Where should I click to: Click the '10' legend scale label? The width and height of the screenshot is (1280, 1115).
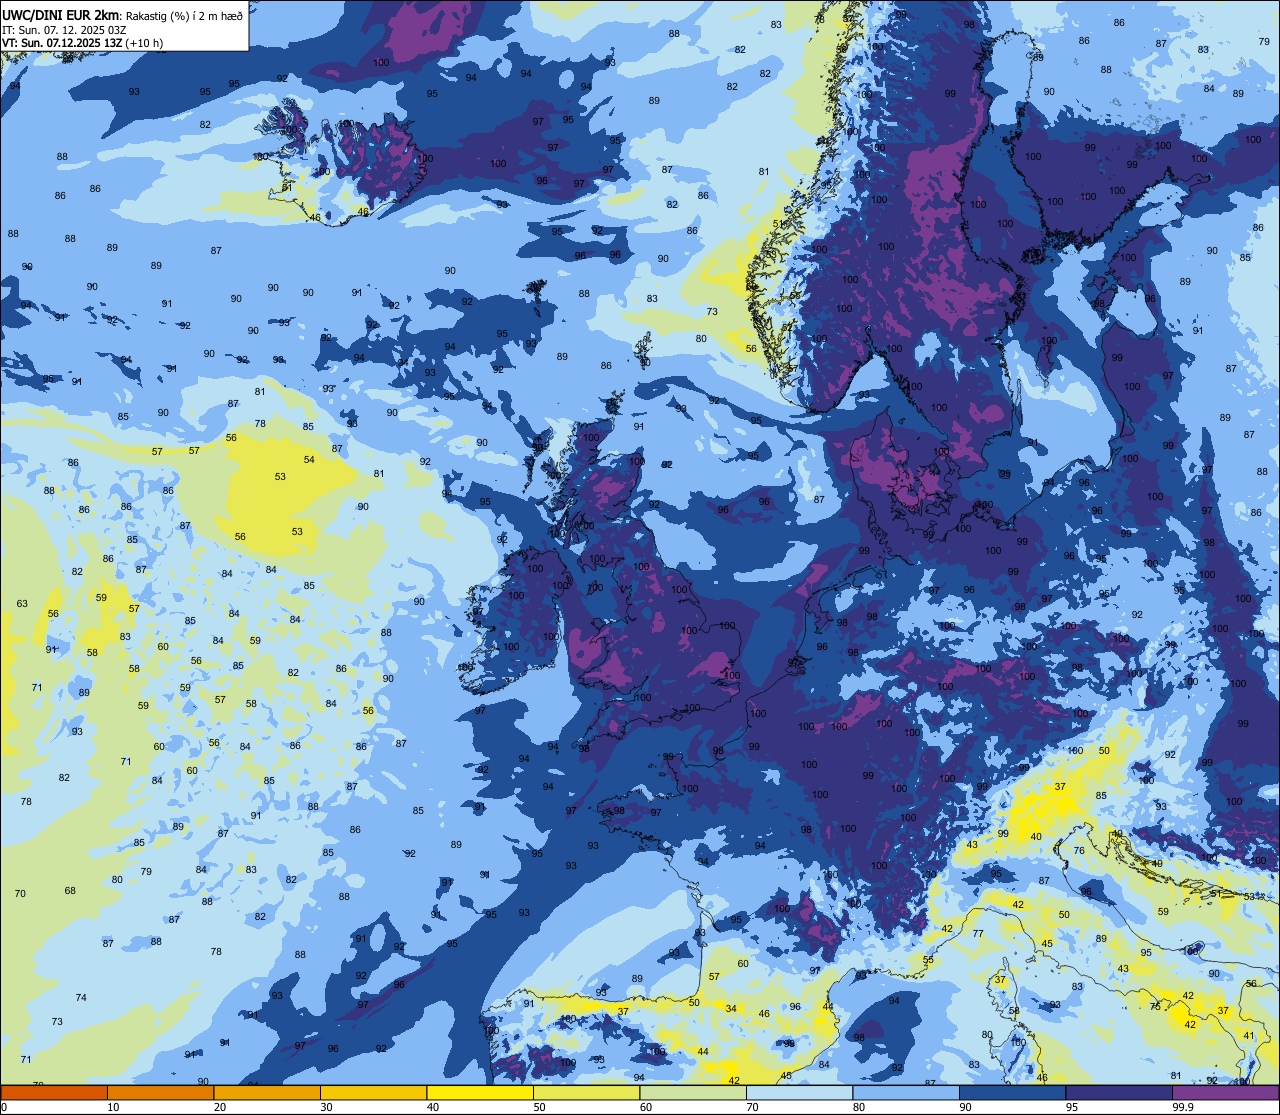point(113,1107)
